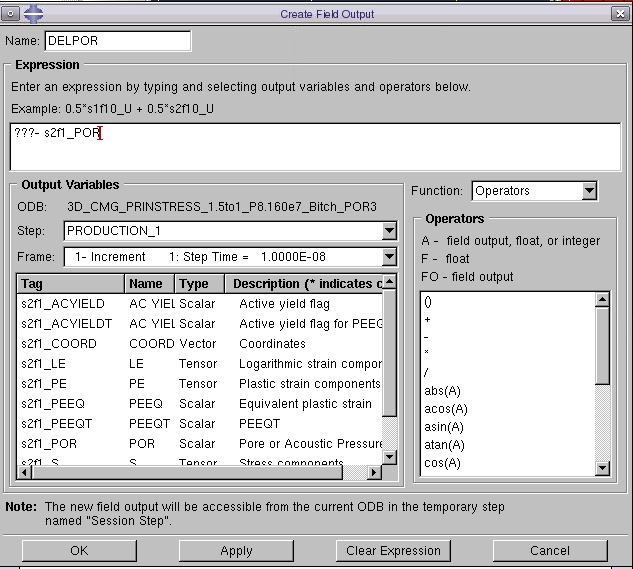
Task: Click the variables table horizontal scrollbar thumb
Action: 187,472
